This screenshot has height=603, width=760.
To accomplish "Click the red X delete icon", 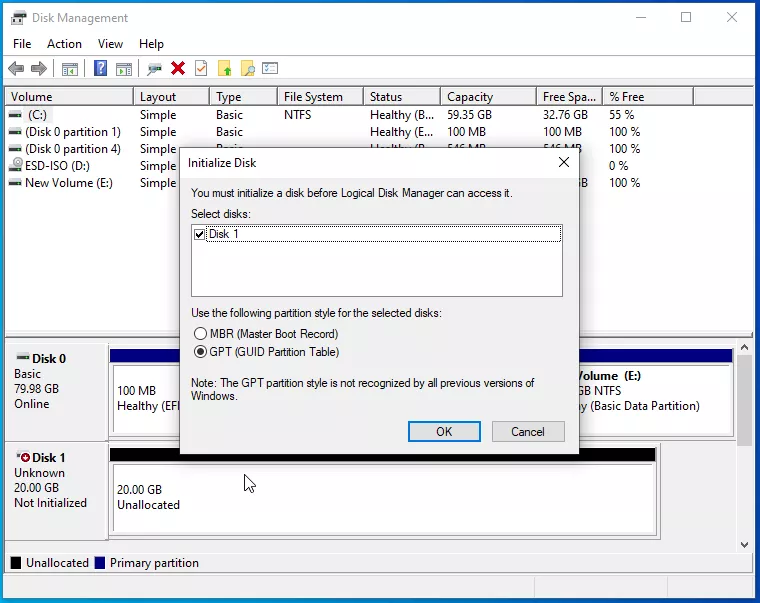I will [178, 69].
